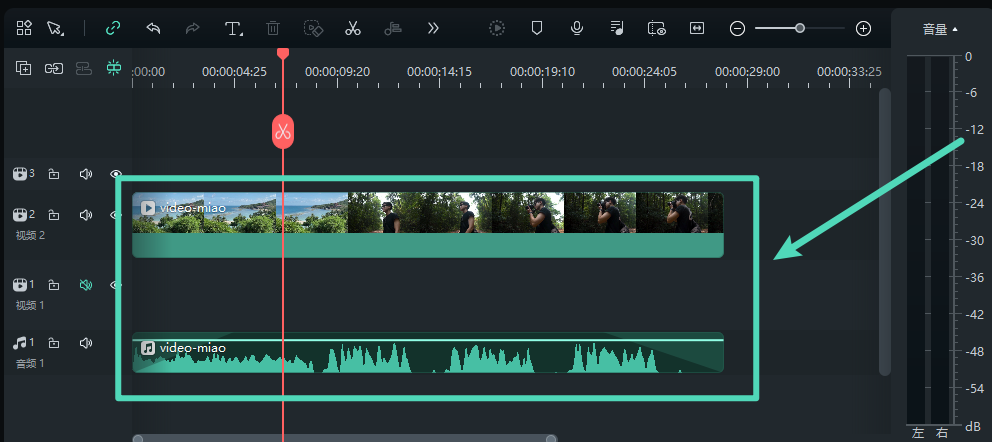The width and height of the screenshot is (992, 442).
Task: Unmute the Video 1 track
Action: tap(86, 285)
